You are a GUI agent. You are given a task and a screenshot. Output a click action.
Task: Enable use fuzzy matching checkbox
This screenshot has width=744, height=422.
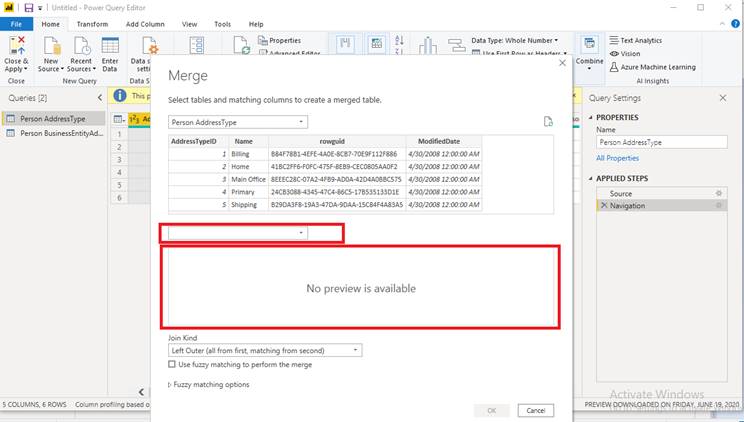[x=172, y=365]
